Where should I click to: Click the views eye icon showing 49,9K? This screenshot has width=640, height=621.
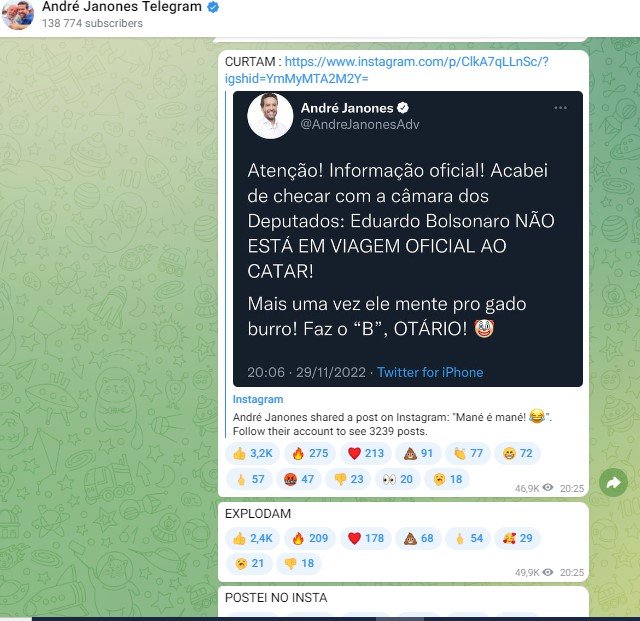pos(548,572)
